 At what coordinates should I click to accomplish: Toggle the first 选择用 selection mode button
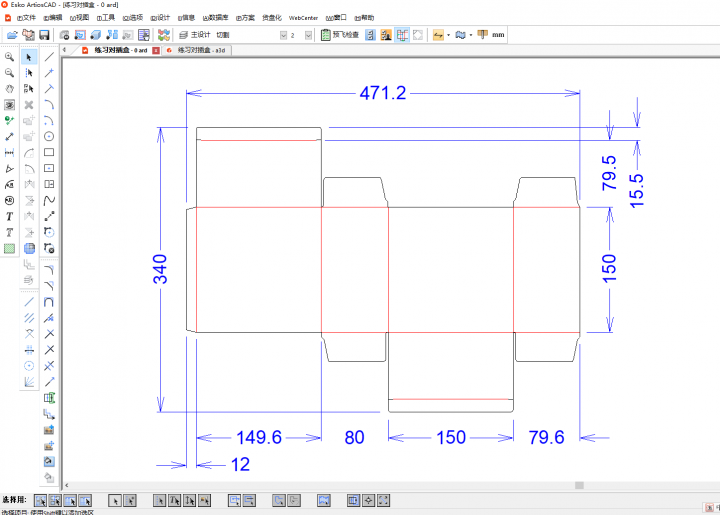[40, 500]
